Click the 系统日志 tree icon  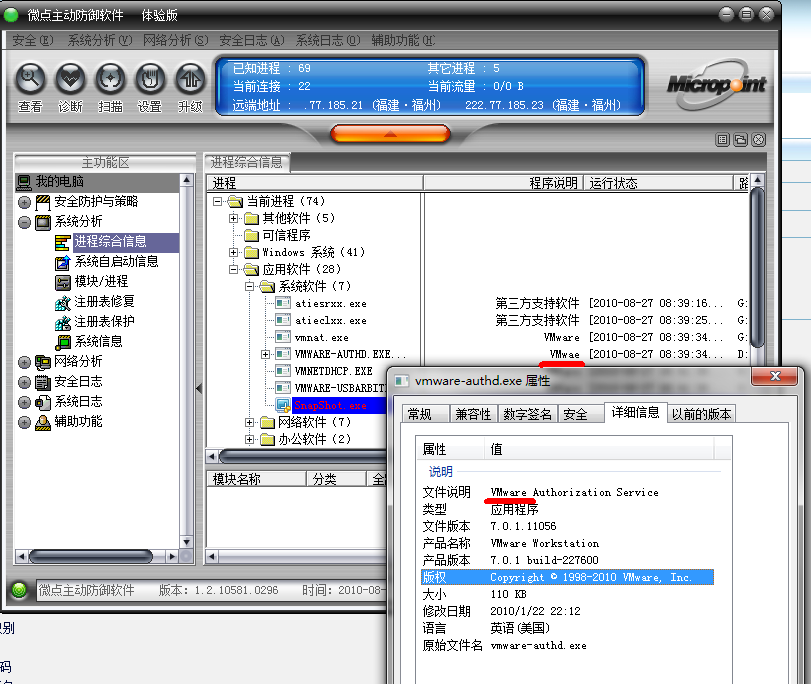[43, 402]
